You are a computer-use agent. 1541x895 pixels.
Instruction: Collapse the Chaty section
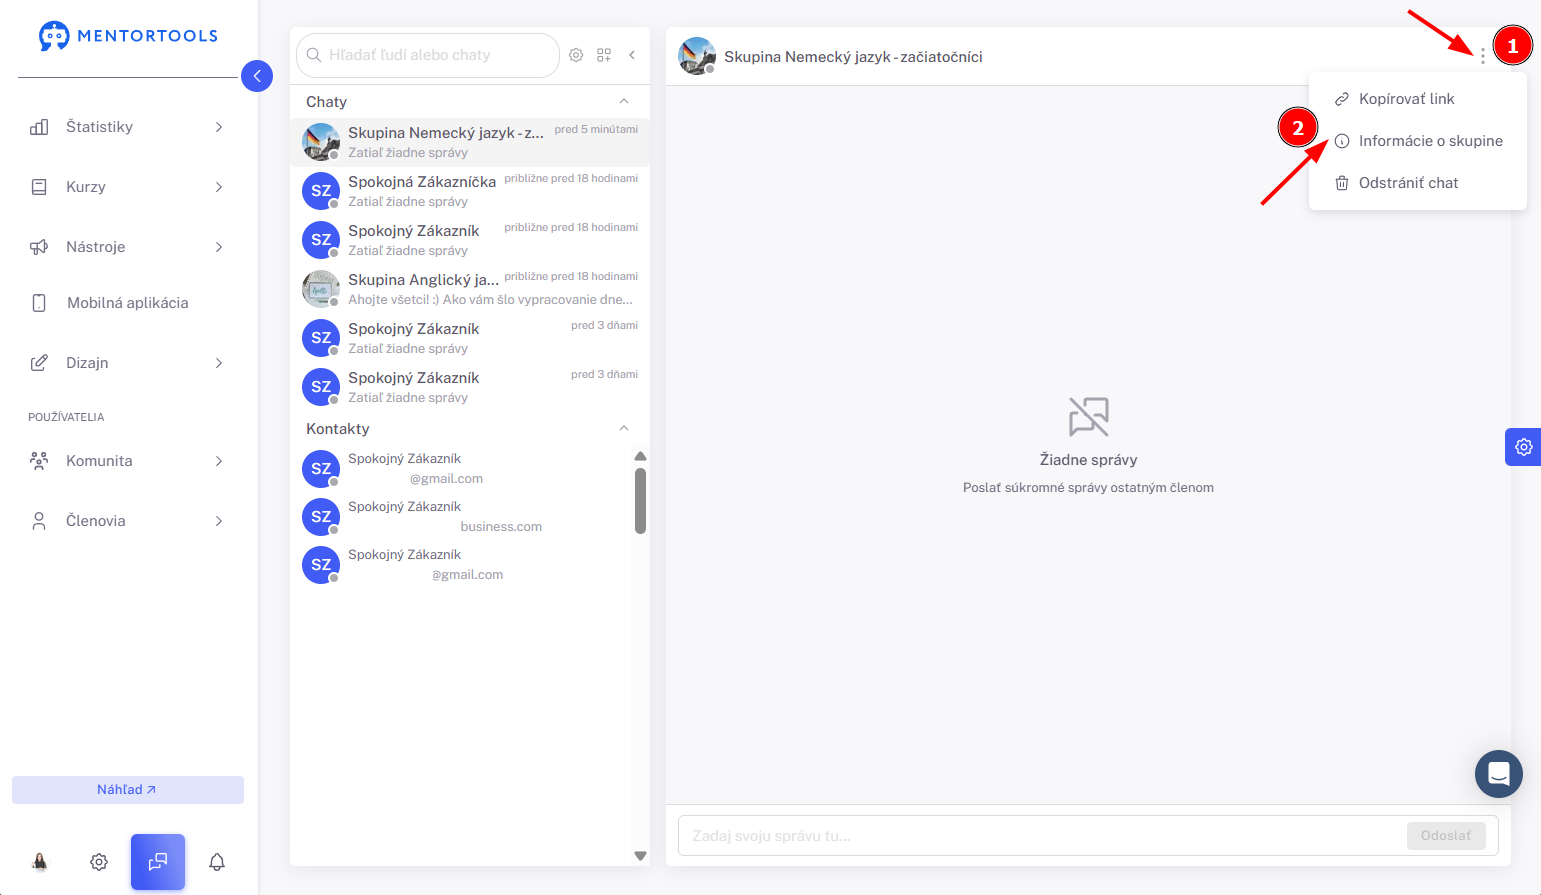tap(624, 101)
